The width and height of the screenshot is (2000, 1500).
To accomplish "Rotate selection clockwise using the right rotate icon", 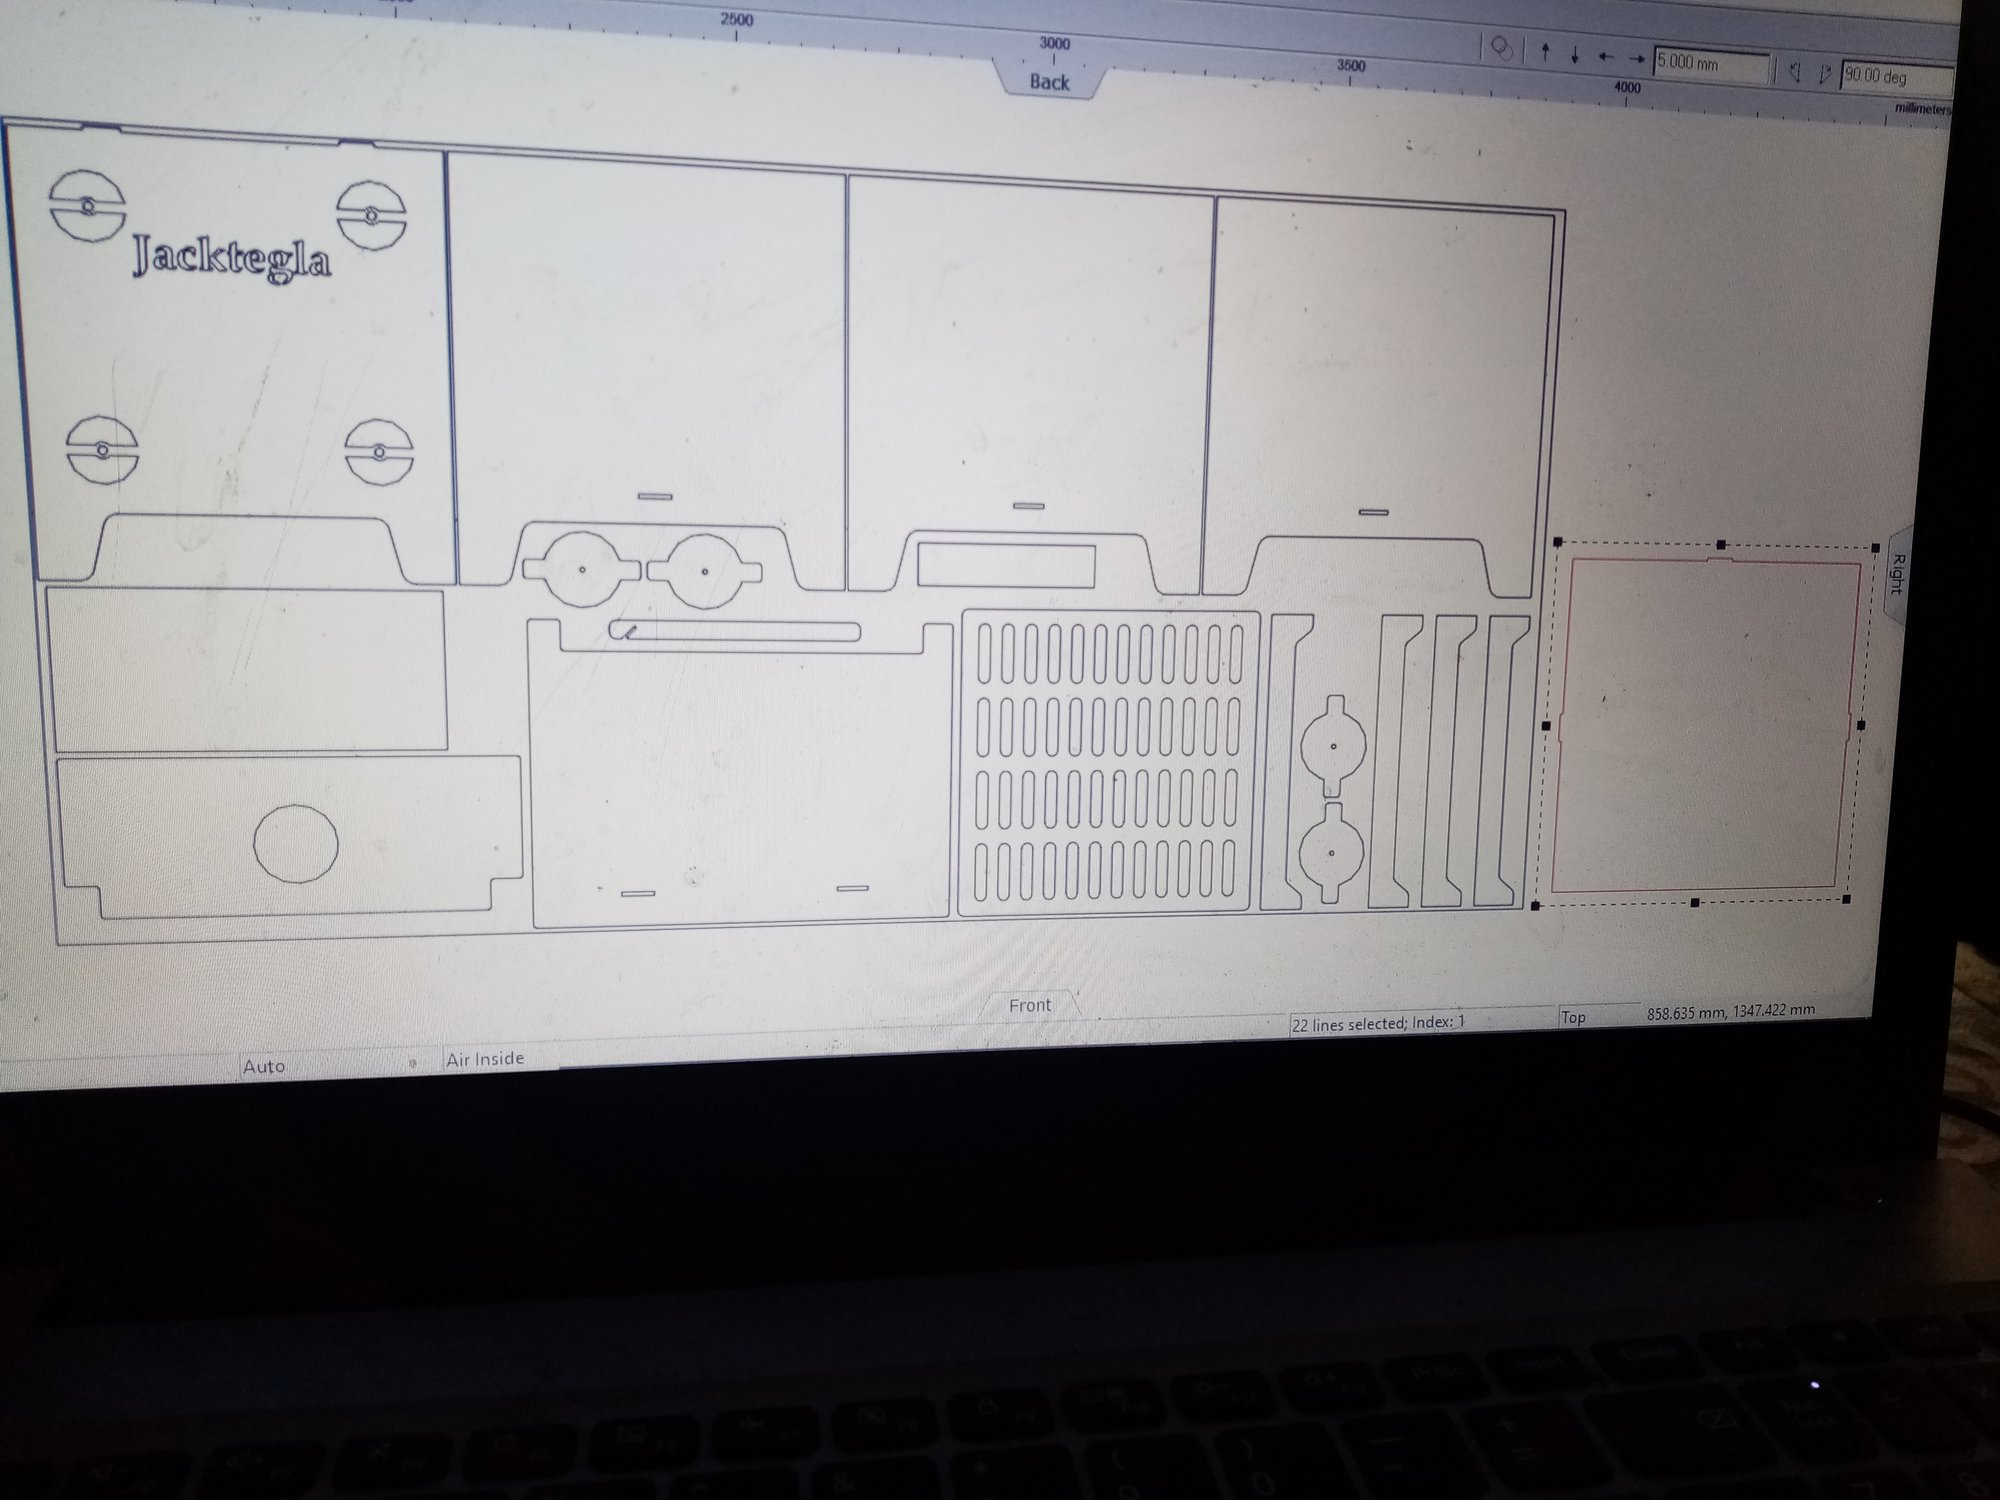I will pyautogui.click(x=1825, y=74).
